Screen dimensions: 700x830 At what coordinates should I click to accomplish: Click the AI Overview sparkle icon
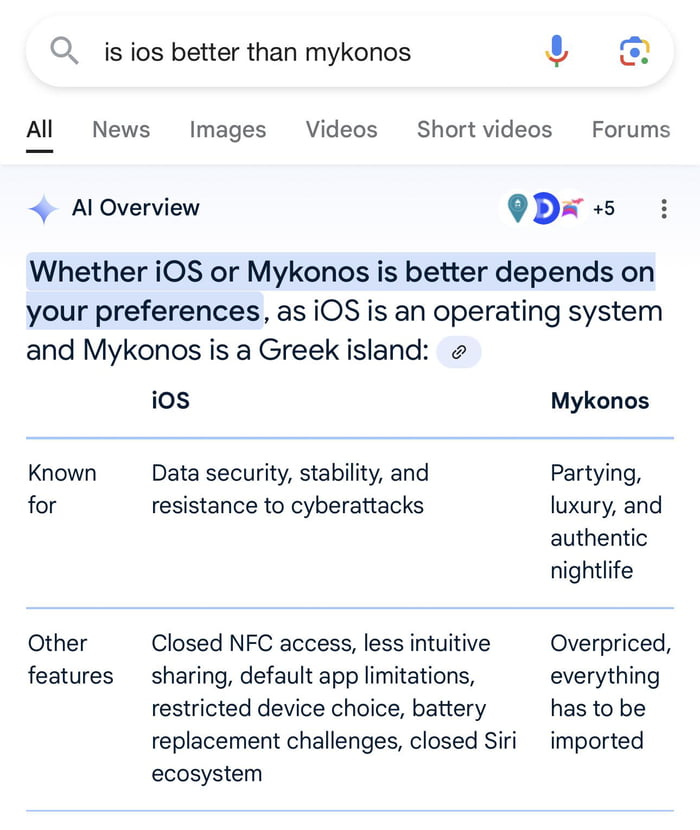point(43,209)
